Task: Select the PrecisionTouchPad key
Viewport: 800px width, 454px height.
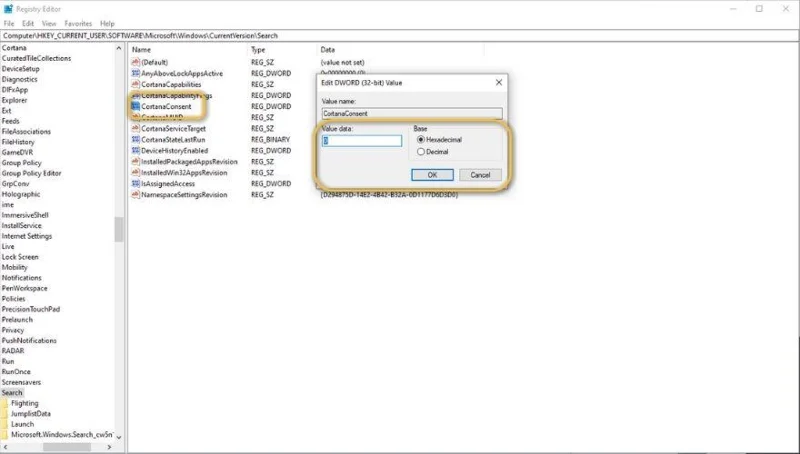Action: click(31, 309)
